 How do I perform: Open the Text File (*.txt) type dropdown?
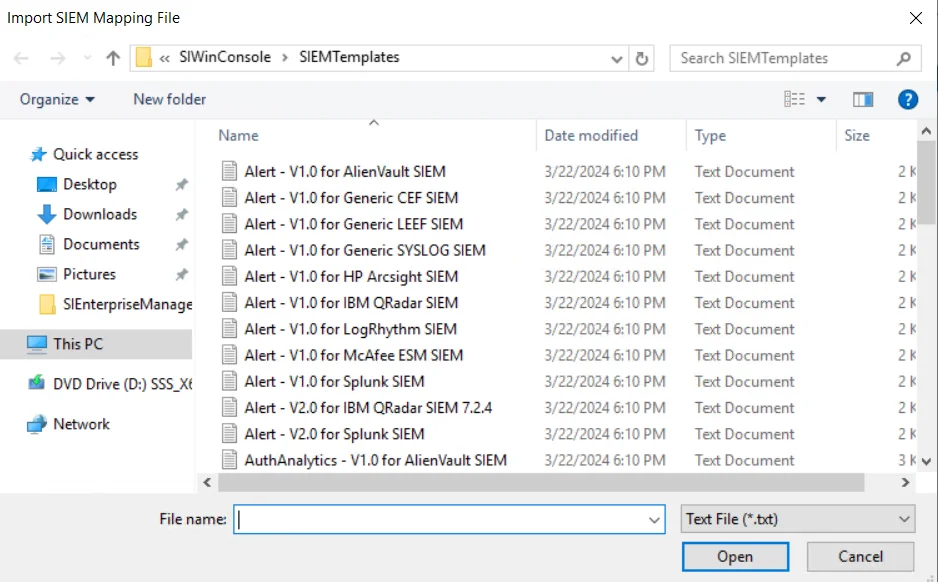pos(797,519)
